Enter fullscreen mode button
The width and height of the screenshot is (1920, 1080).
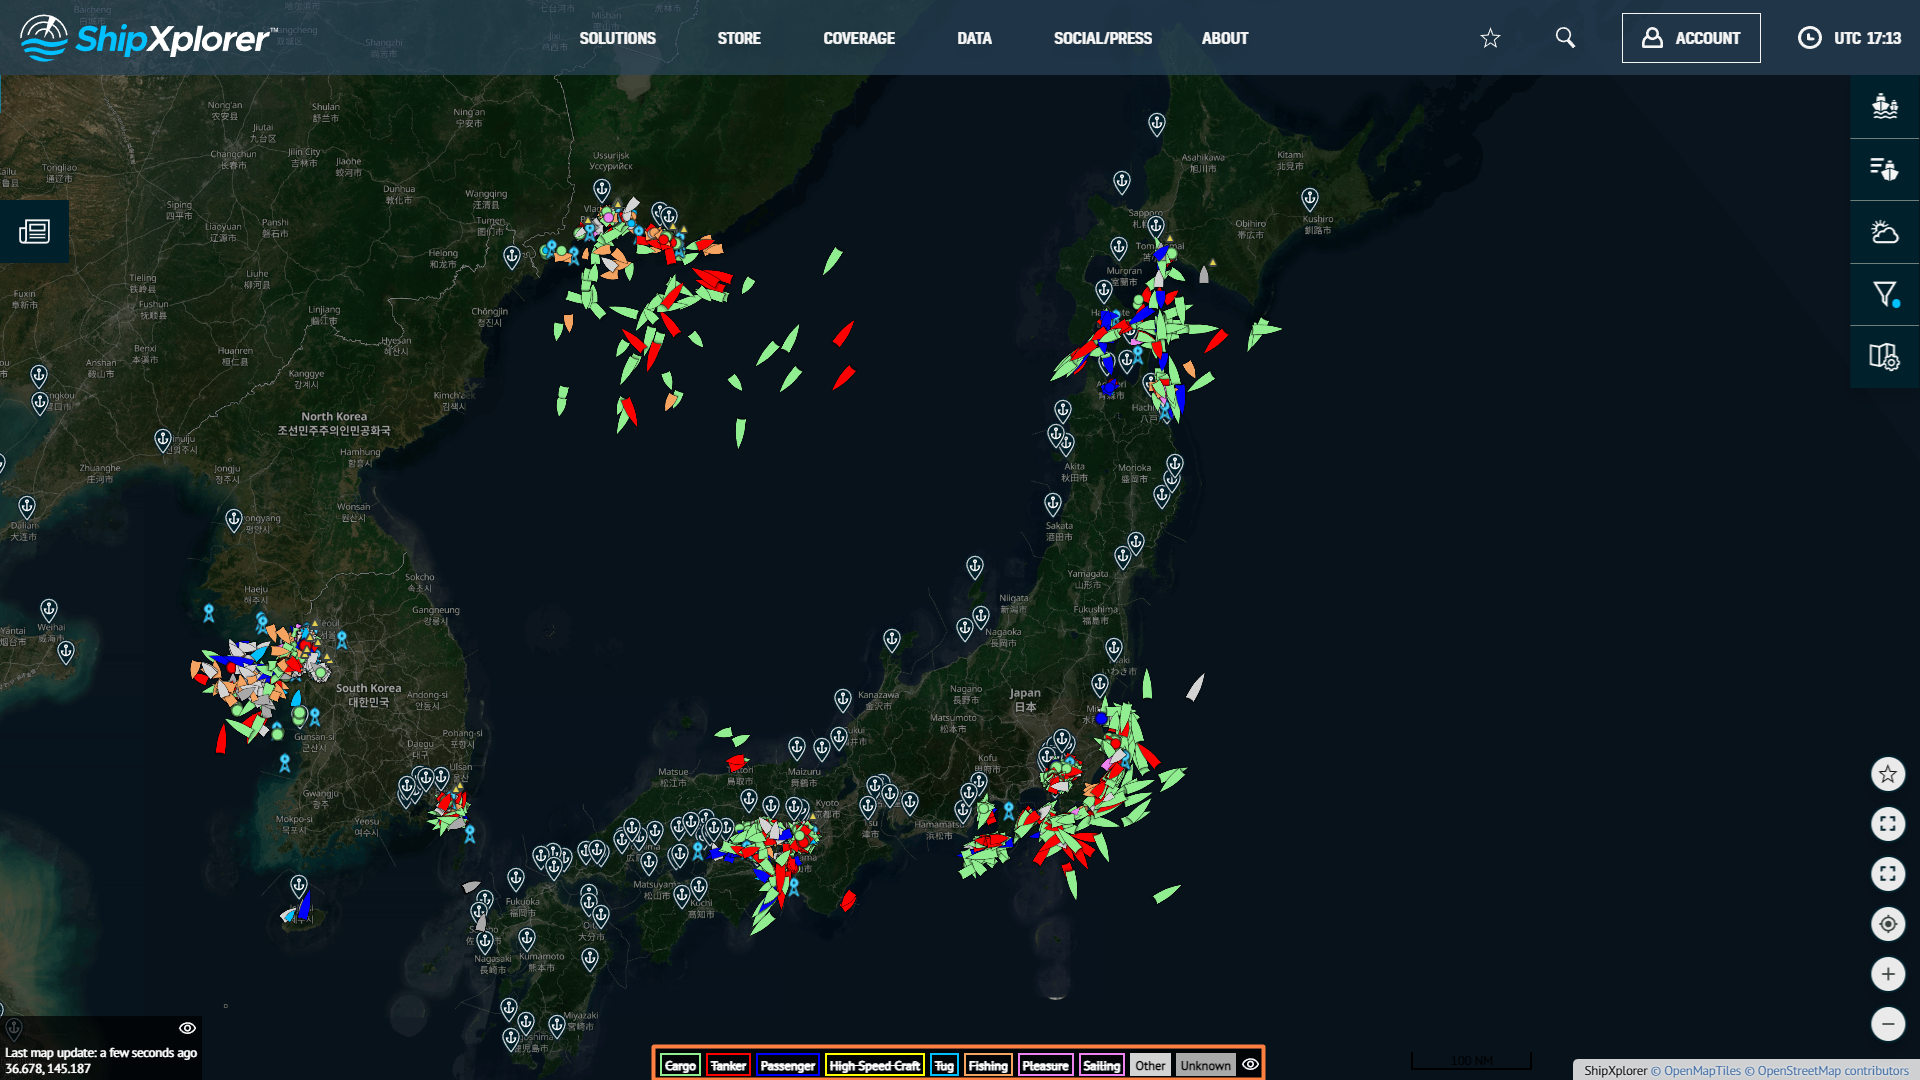1888,824
